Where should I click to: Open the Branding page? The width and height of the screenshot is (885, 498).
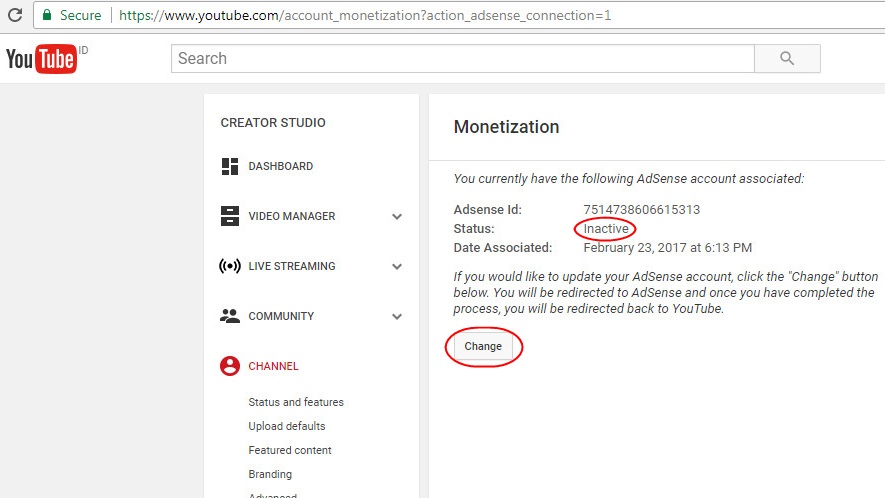click(x=270, y=474)
